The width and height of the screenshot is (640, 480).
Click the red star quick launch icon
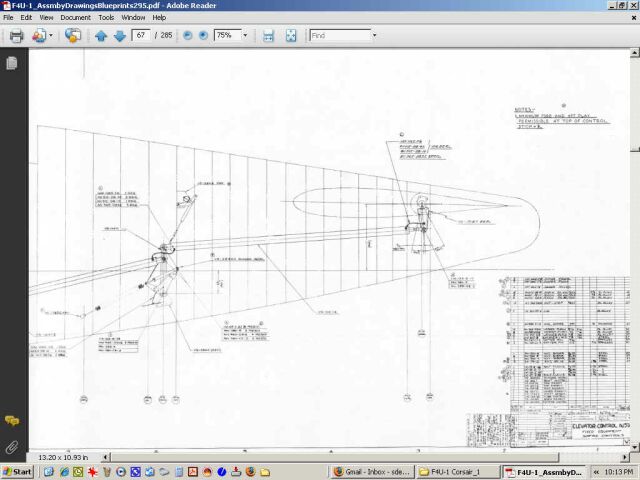[x=93, y=472]
